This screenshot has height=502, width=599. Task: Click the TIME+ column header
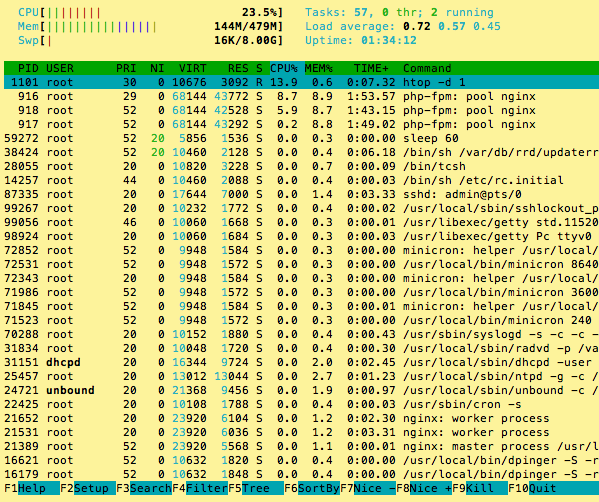pos(371,68)
